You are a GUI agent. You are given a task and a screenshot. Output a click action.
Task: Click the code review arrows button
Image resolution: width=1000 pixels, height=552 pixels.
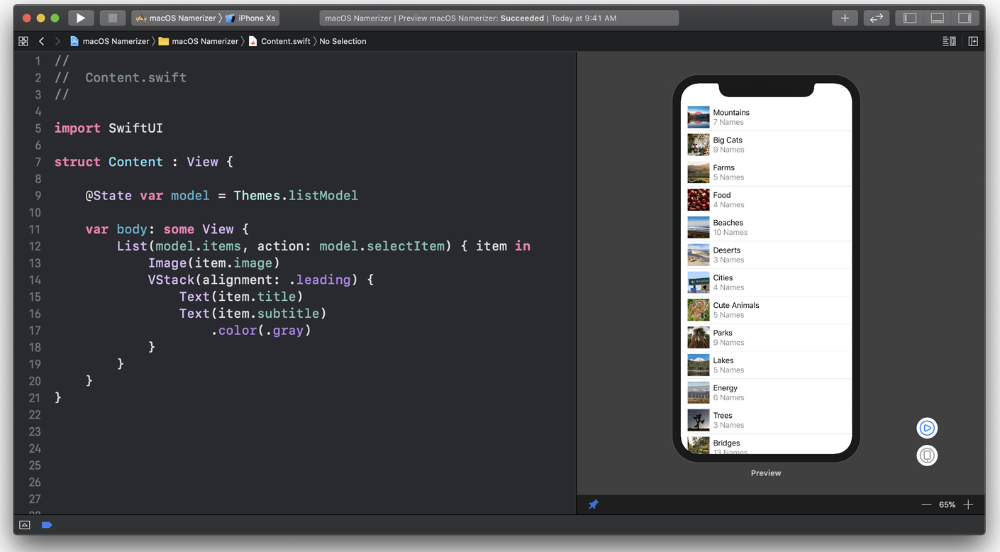[876, 18]
